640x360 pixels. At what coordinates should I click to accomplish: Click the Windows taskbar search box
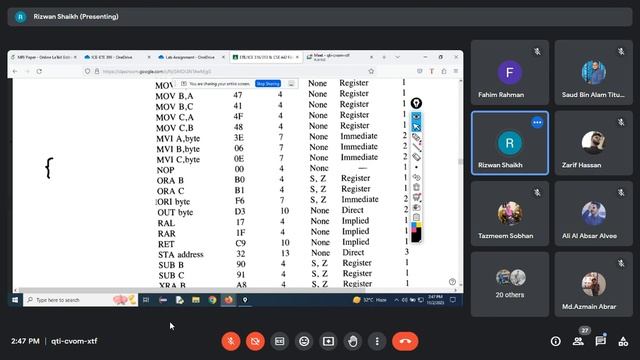(80, 300)
